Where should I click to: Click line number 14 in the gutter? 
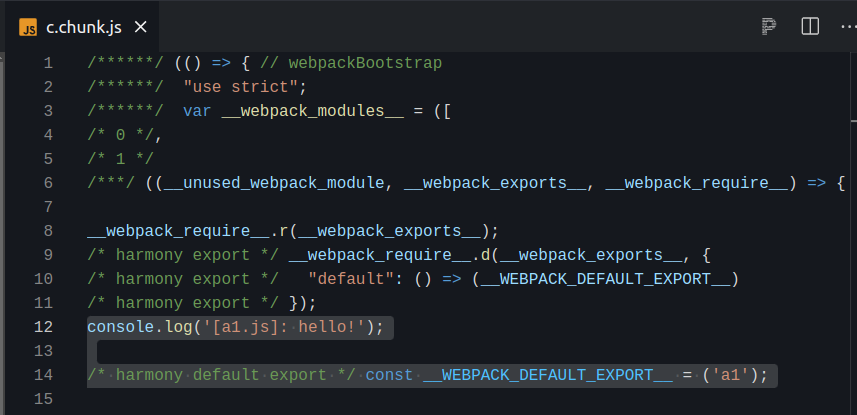[44, 375]
